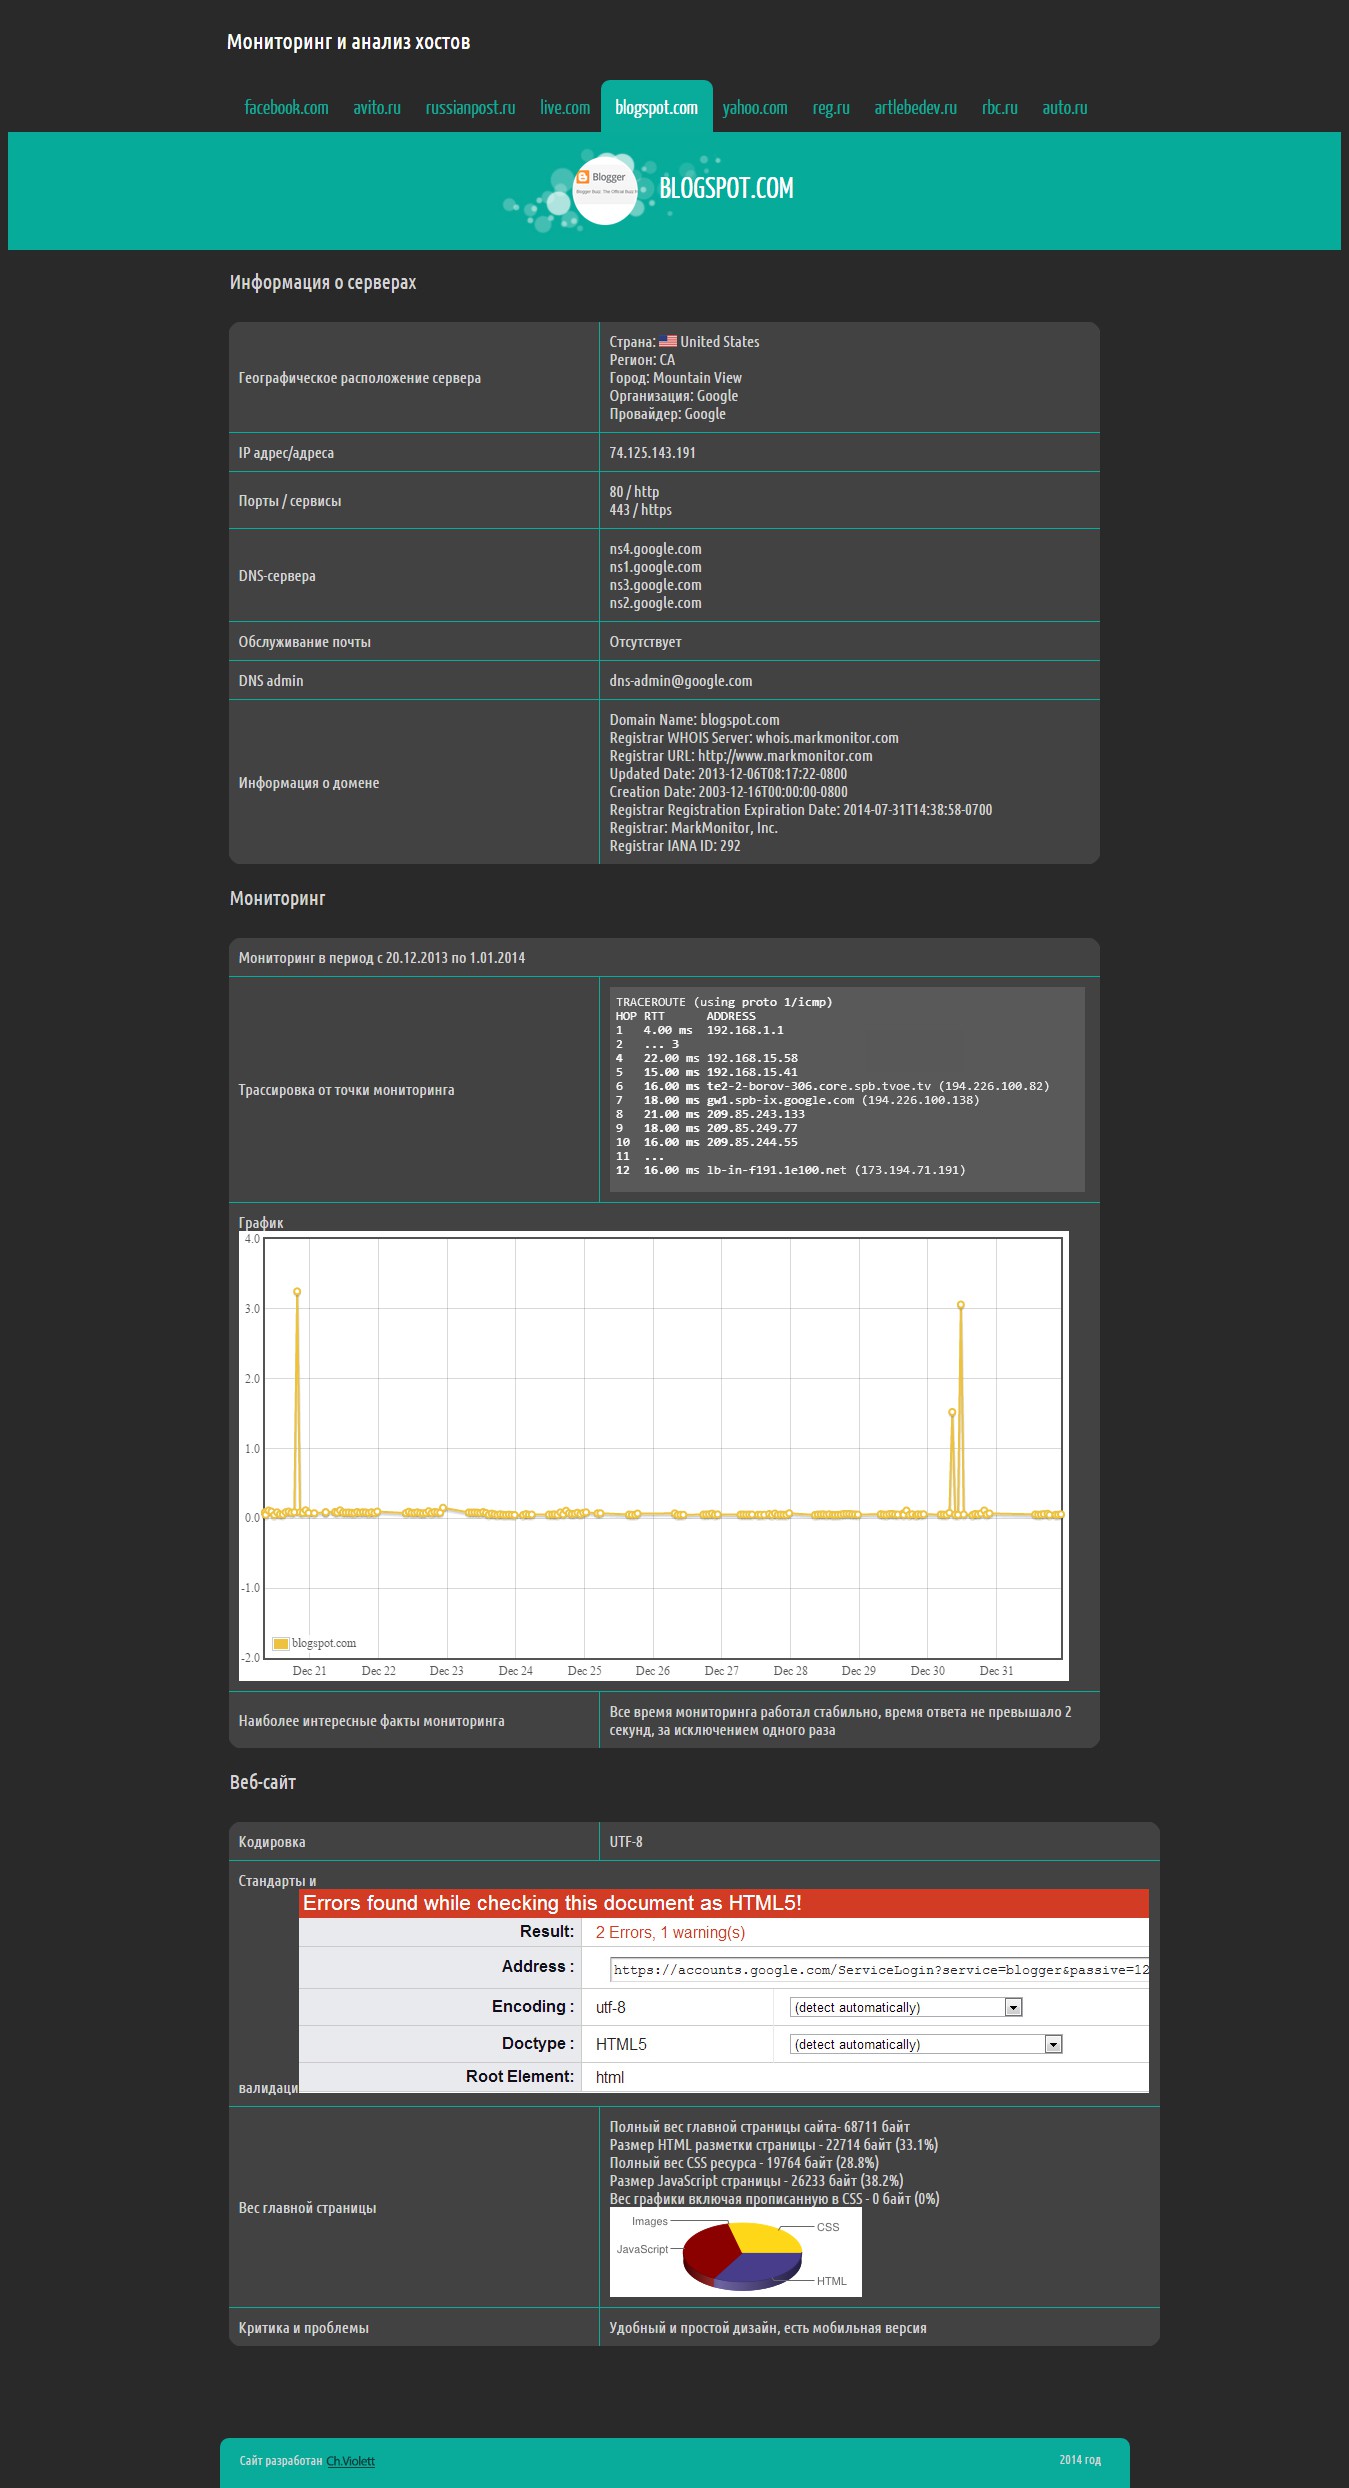
Task: Click the ns1.google.com DNS server entry
Action: pos(656,566)
